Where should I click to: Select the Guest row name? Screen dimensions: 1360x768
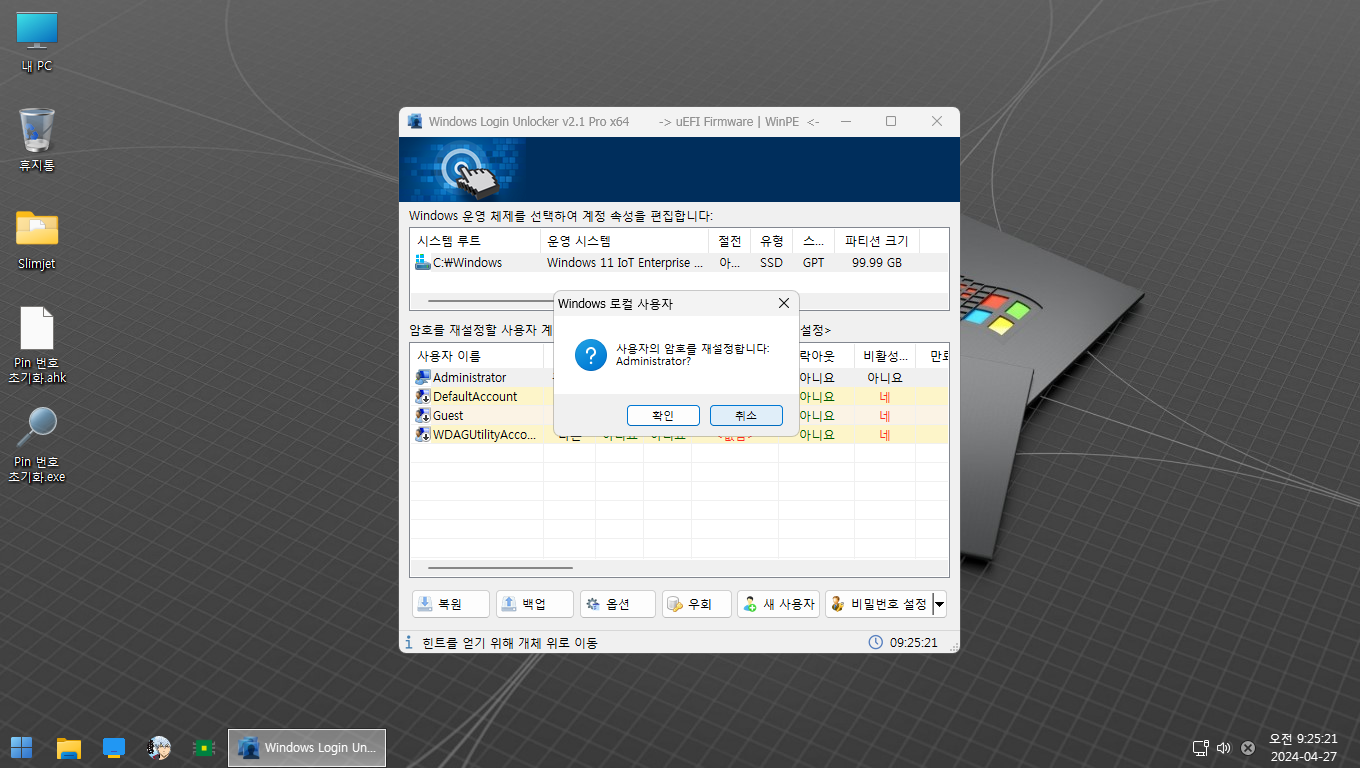pyautogui.click(x=448, y=415)
